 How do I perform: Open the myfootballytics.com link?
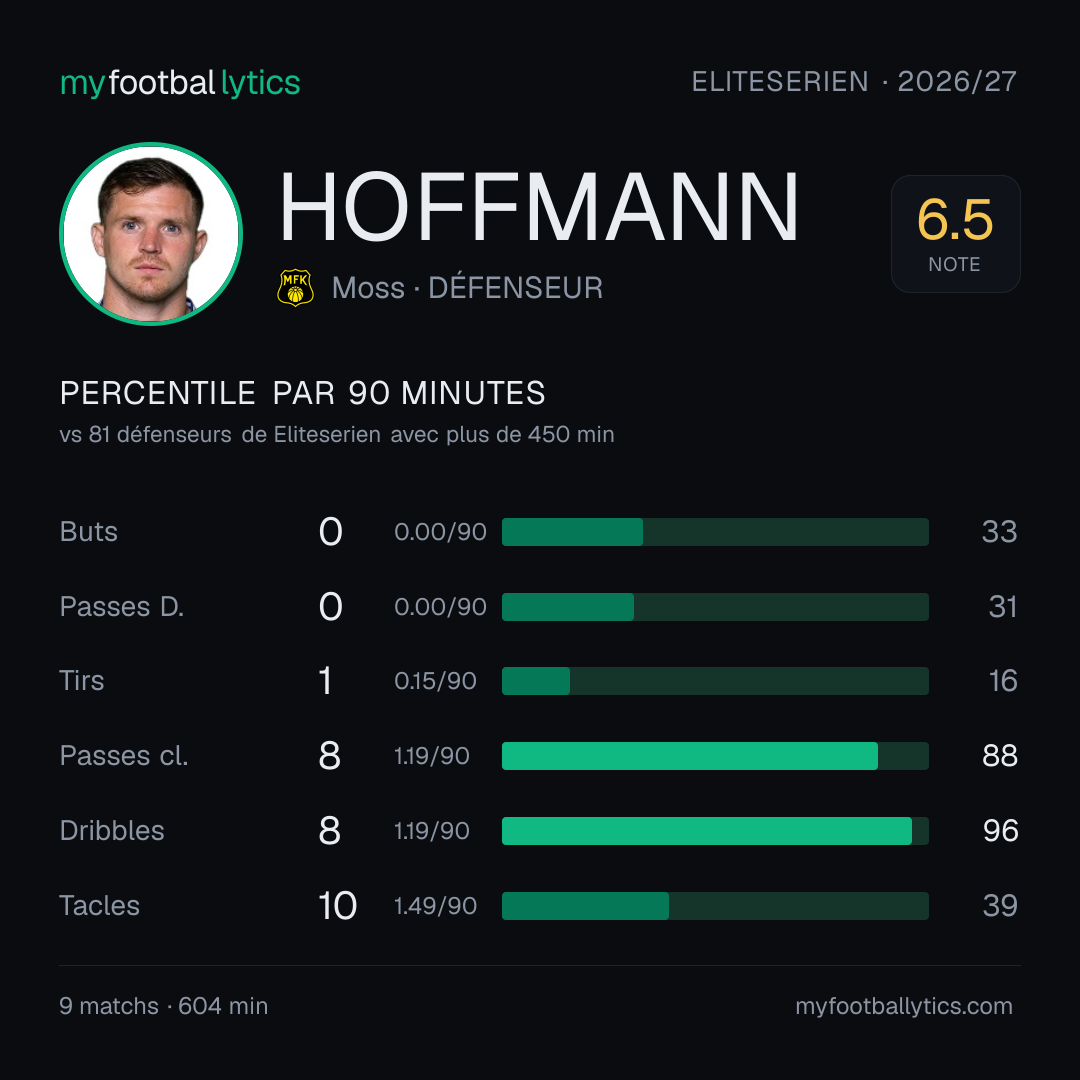[x=904, y=1006]
